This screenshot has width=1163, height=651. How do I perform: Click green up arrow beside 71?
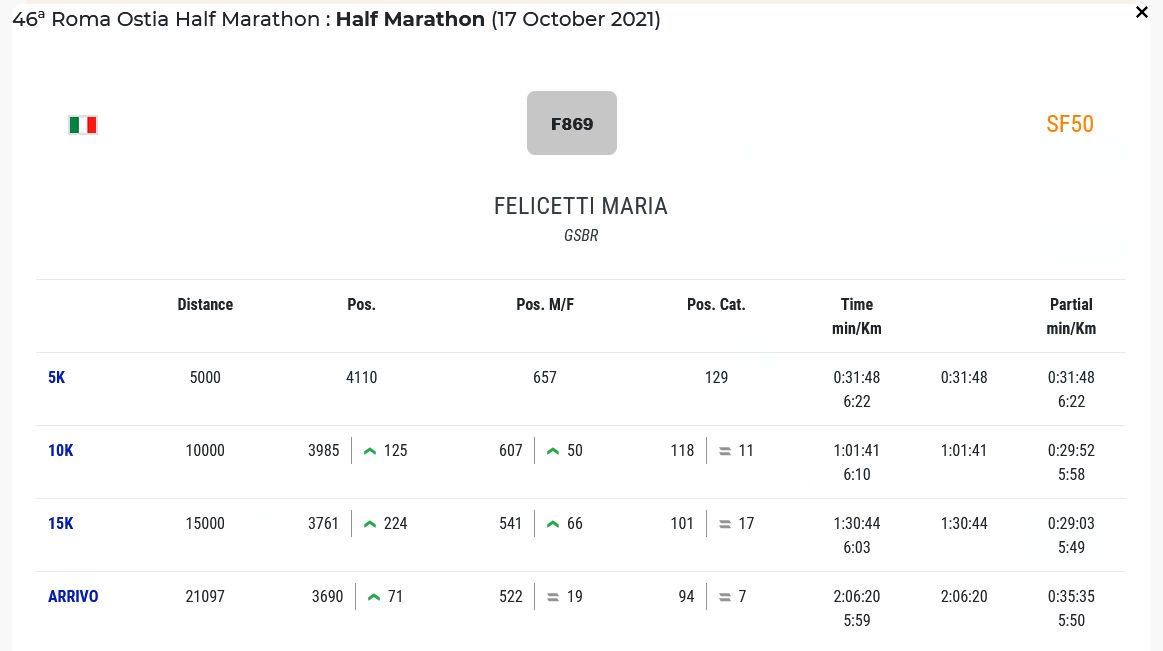tap(374, 597)
